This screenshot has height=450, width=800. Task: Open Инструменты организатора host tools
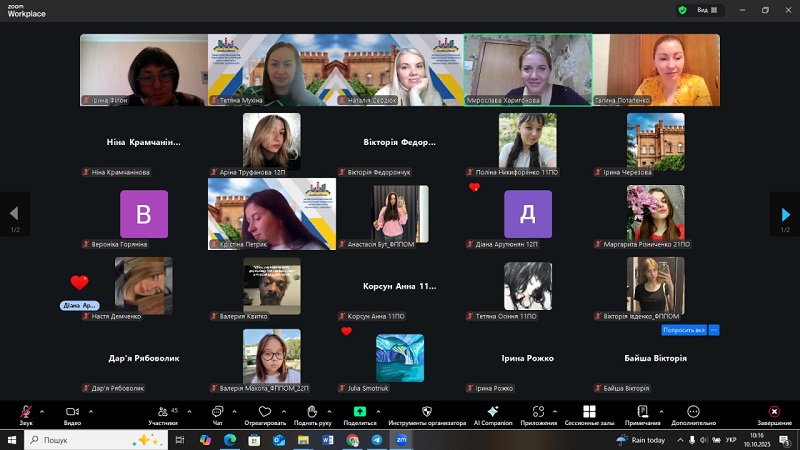[x=427, y=413]
